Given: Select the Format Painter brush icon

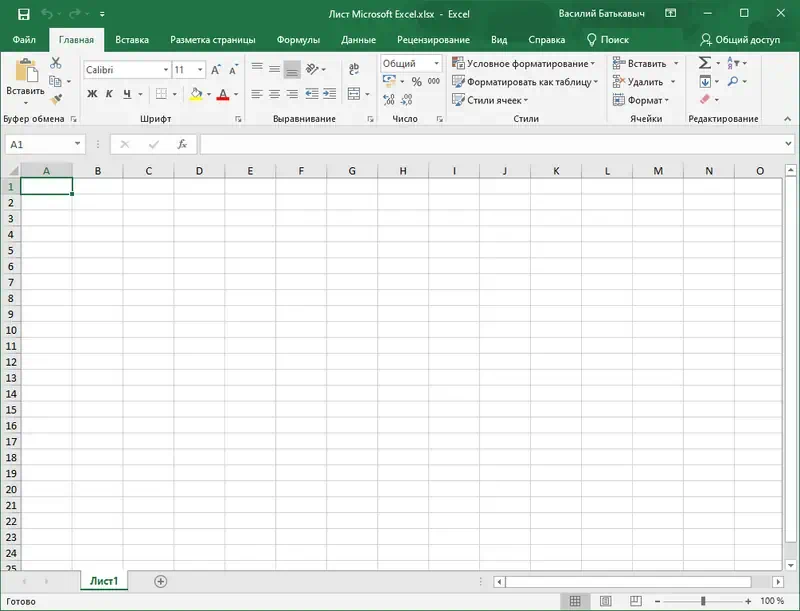Looking at the screenshot, I should click(x=56, y=99).
